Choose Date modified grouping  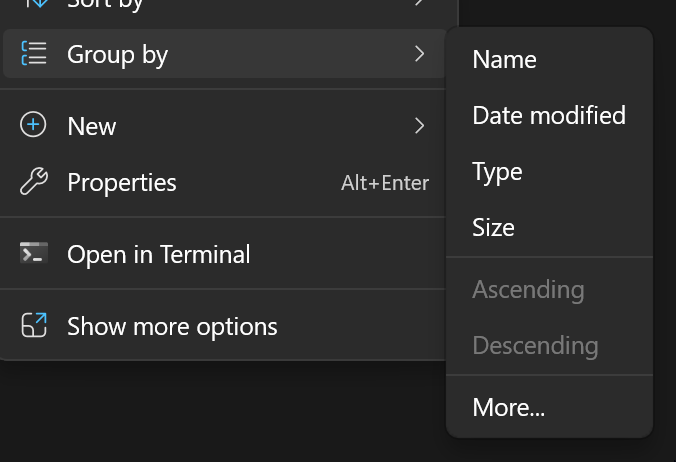(x=548, y=116)
